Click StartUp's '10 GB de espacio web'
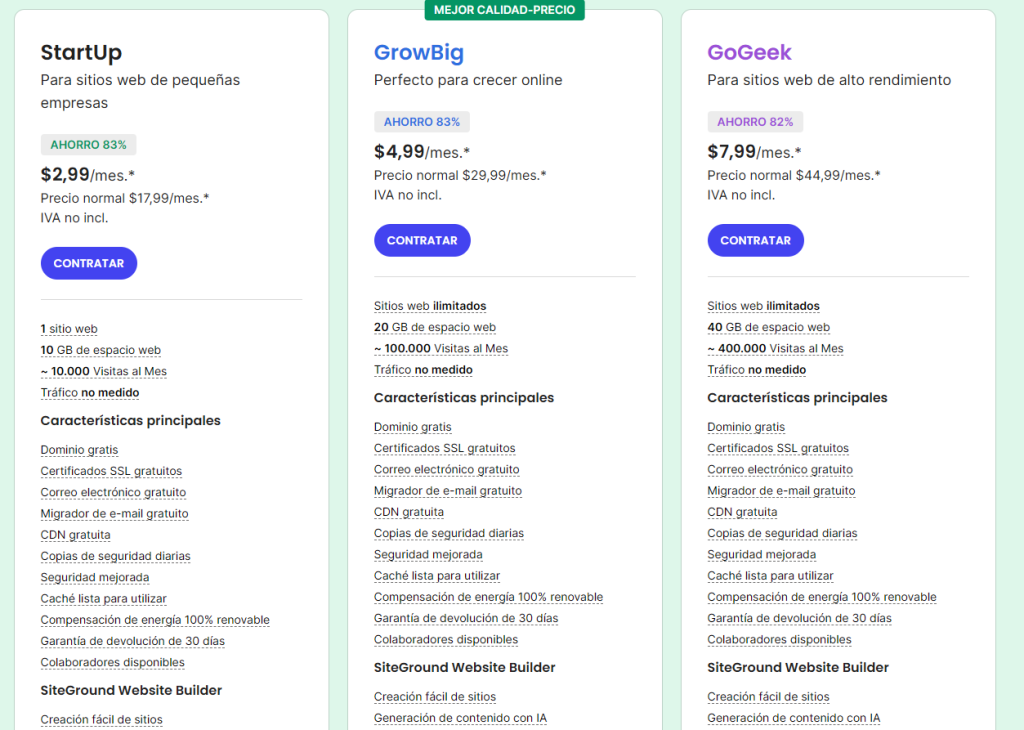 click(x=100, y=350)
